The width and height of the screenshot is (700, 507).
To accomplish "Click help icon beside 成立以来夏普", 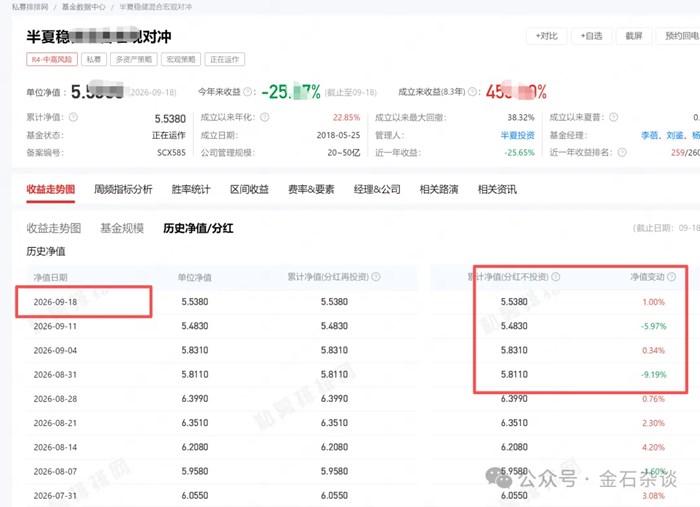I will [x=613, y=117].
